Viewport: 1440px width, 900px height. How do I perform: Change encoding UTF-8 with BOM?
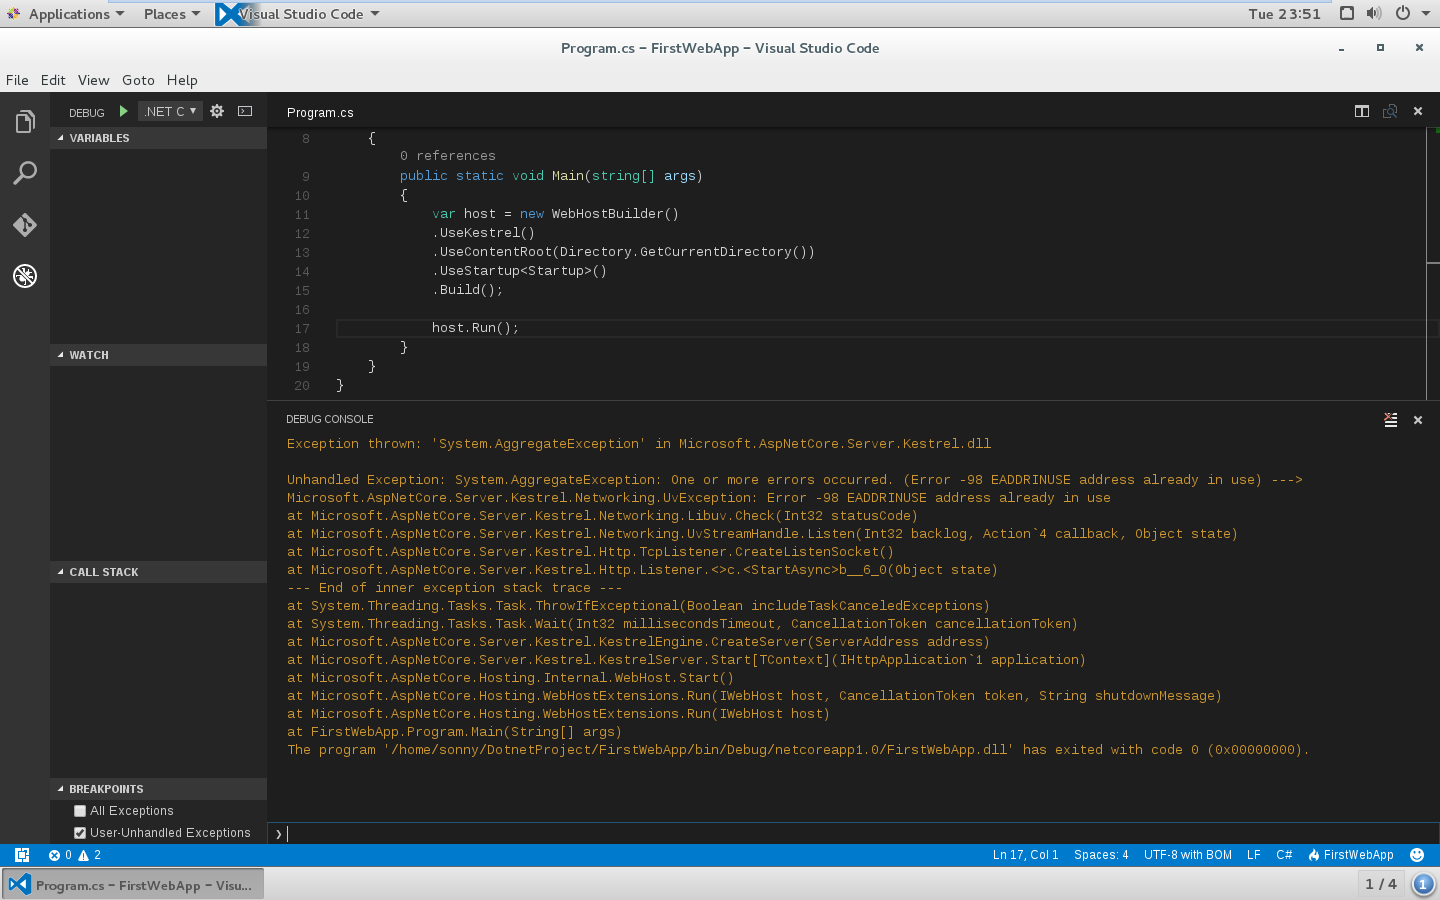pos(1188,855)
